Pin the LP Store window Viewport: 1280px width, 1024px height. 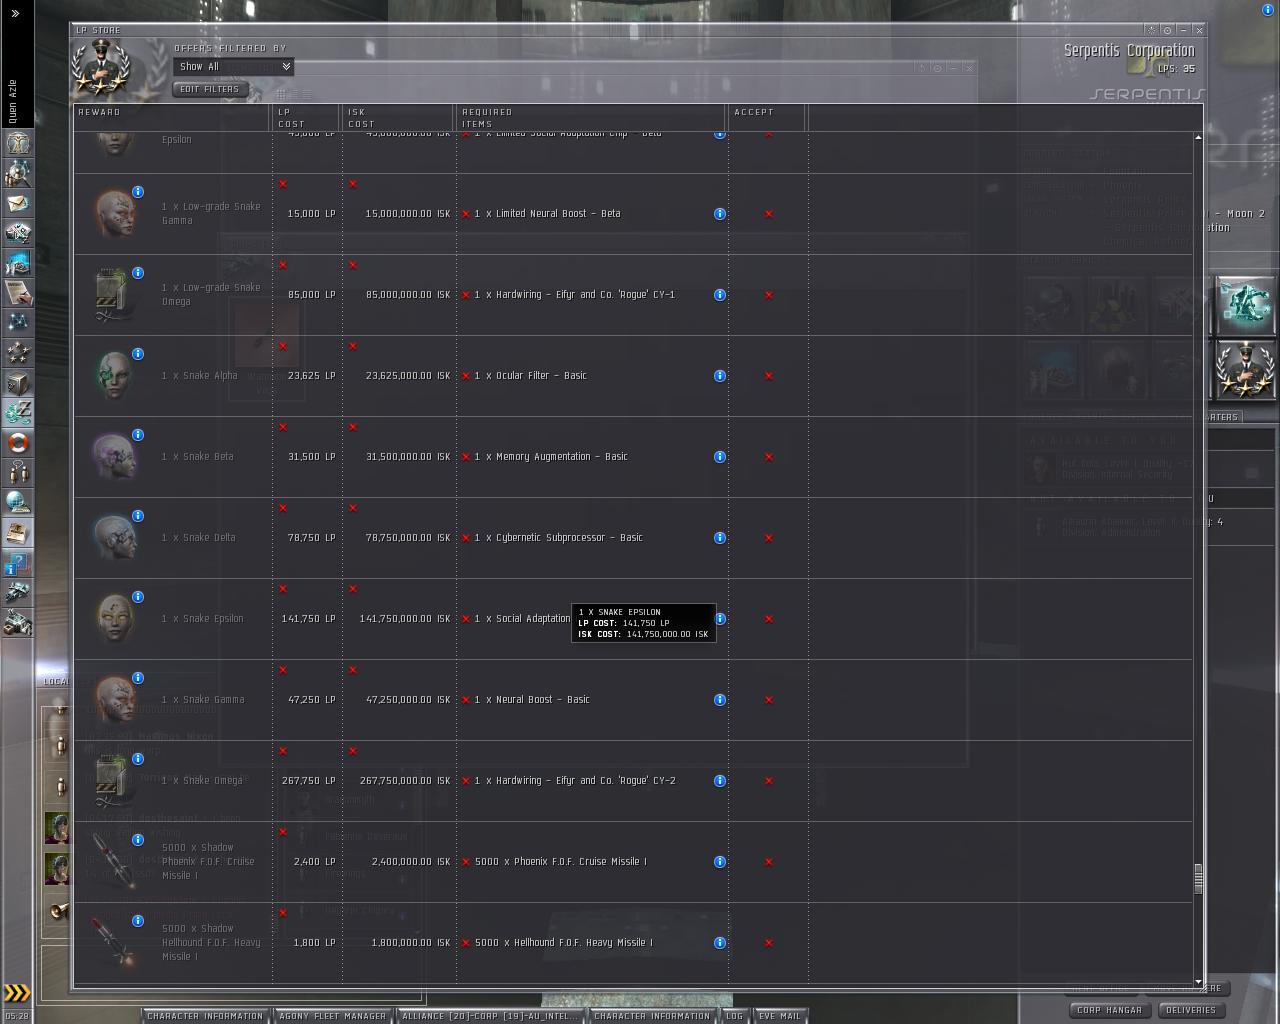coord(1167,30)
